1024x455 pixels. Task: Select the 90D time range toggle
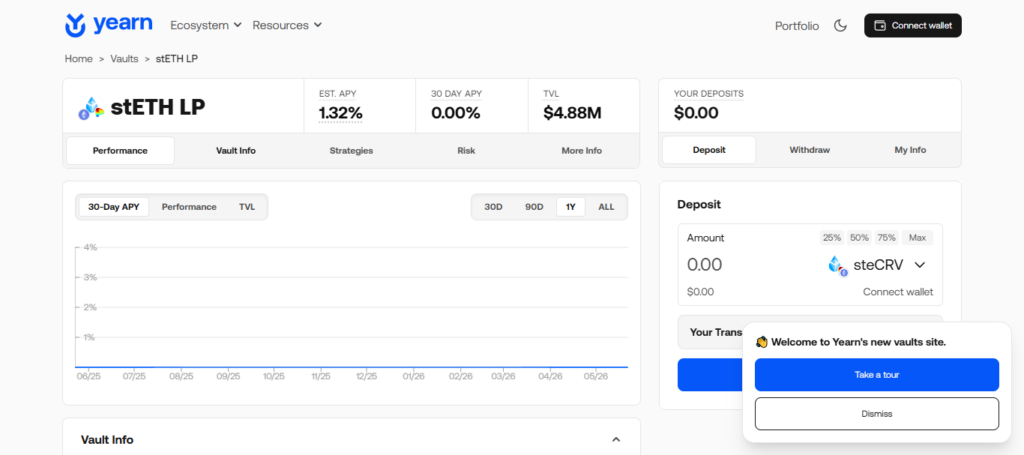tap(534, 207)
